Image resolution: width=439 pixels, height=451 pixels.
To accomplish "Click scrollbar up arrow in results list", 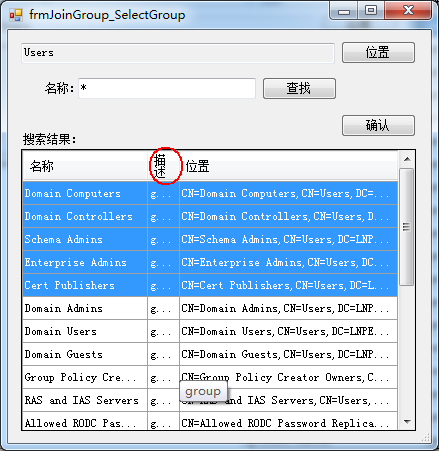I will [407, 159].
